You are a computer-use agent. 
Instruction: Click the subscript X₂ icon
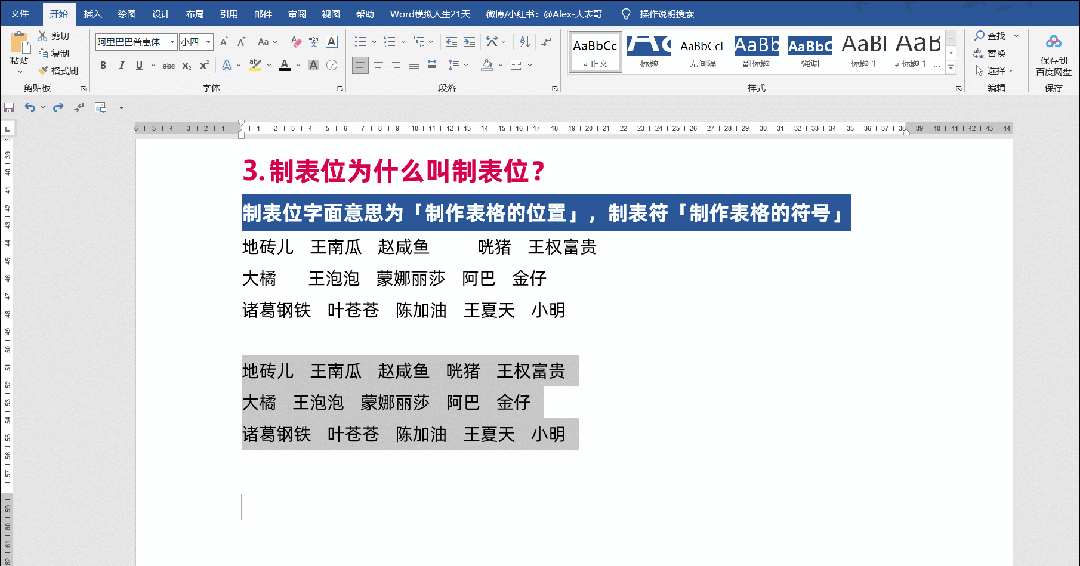point(187,66)
